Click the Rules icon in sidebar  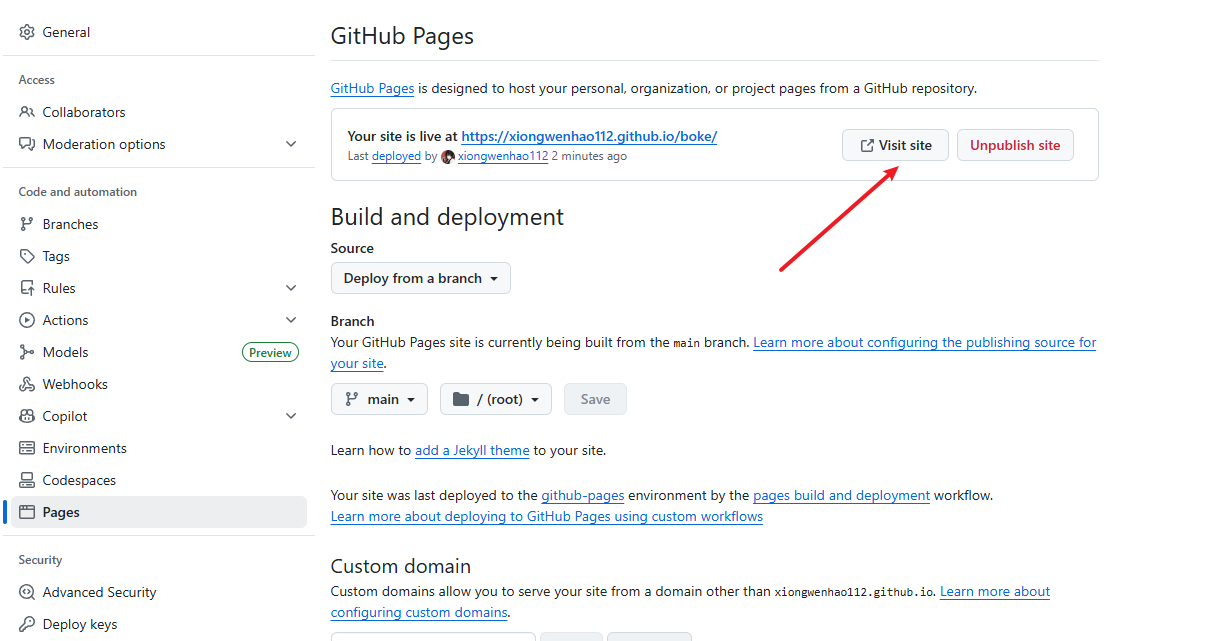27,288
